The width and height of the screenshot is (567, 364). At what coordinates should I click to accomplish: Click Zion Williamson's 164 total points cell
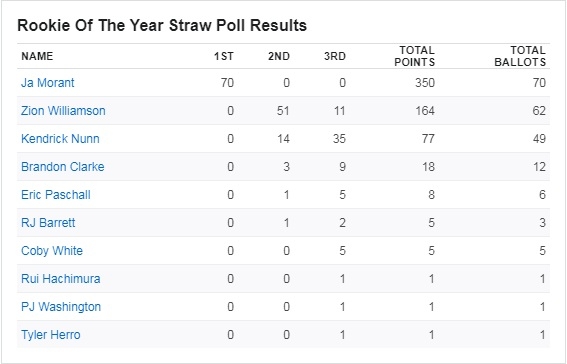click(425, 111)
